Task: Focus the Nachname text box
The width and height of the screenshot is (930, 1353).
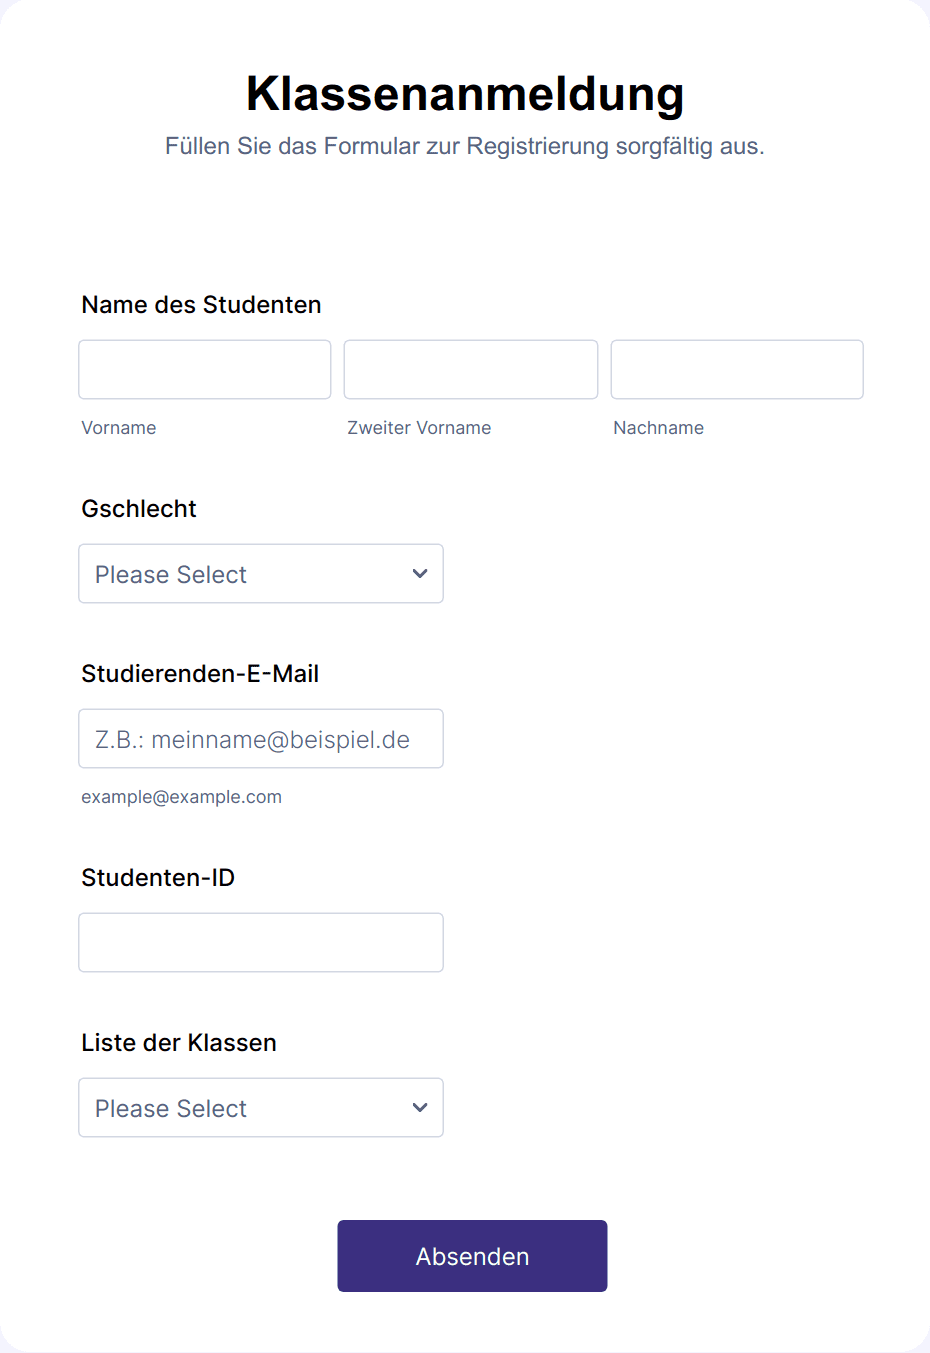Action: pos(737,369)
